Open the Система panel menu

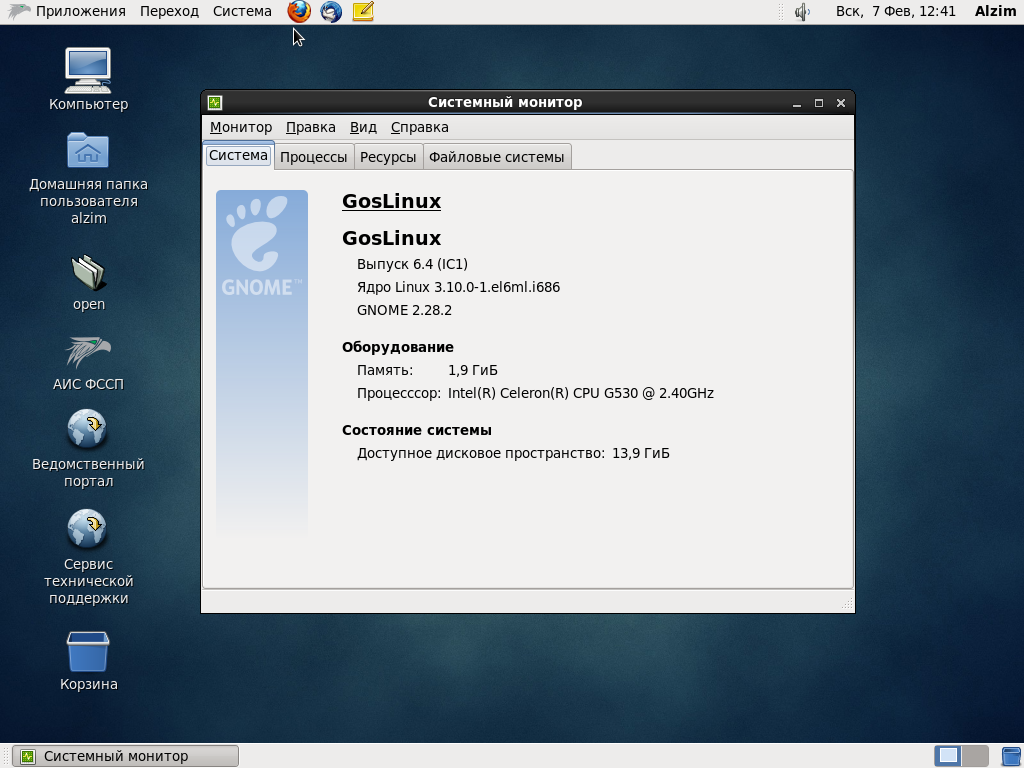coord(242,12)
